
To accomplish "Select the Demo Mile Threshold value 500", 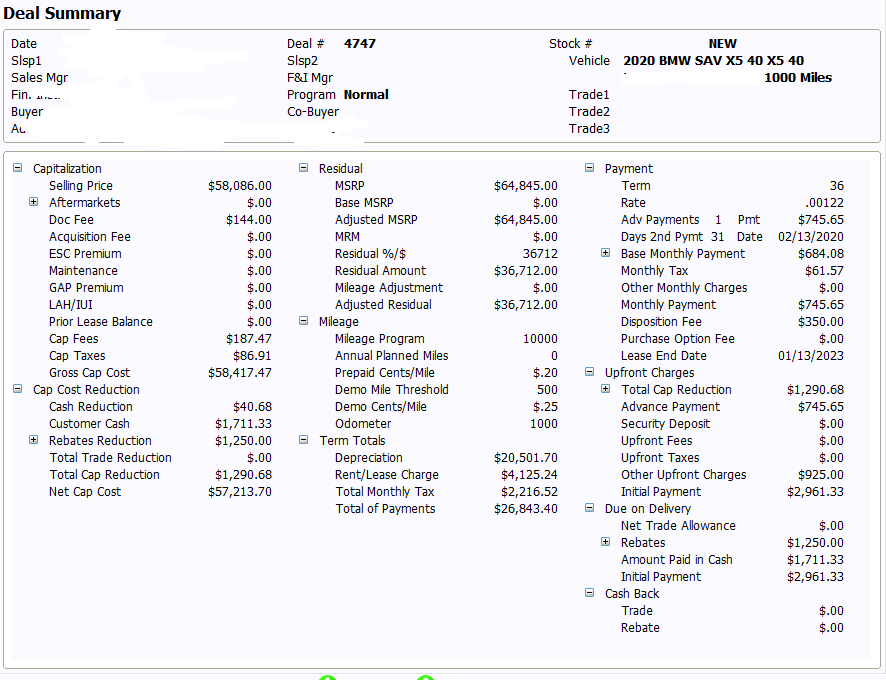I will [547, 390].
